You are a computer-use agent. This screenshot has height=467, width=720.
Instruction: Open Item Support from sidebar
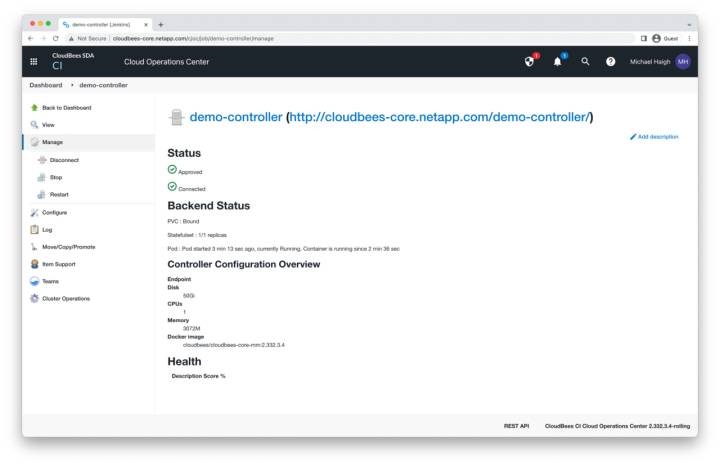pyautogui.click(x=58, y=264)
